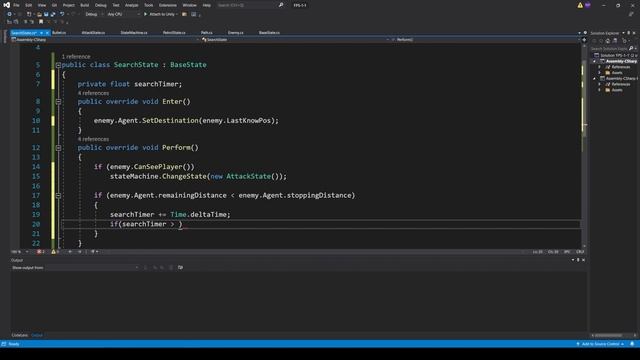Open the Tools menu

[x=149, y=5]
